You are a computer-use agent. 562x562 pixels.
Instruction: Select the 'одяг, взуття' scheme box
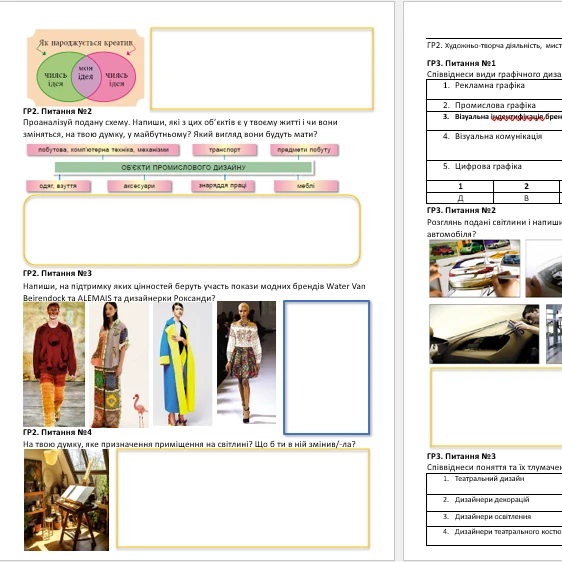[58, 186]
